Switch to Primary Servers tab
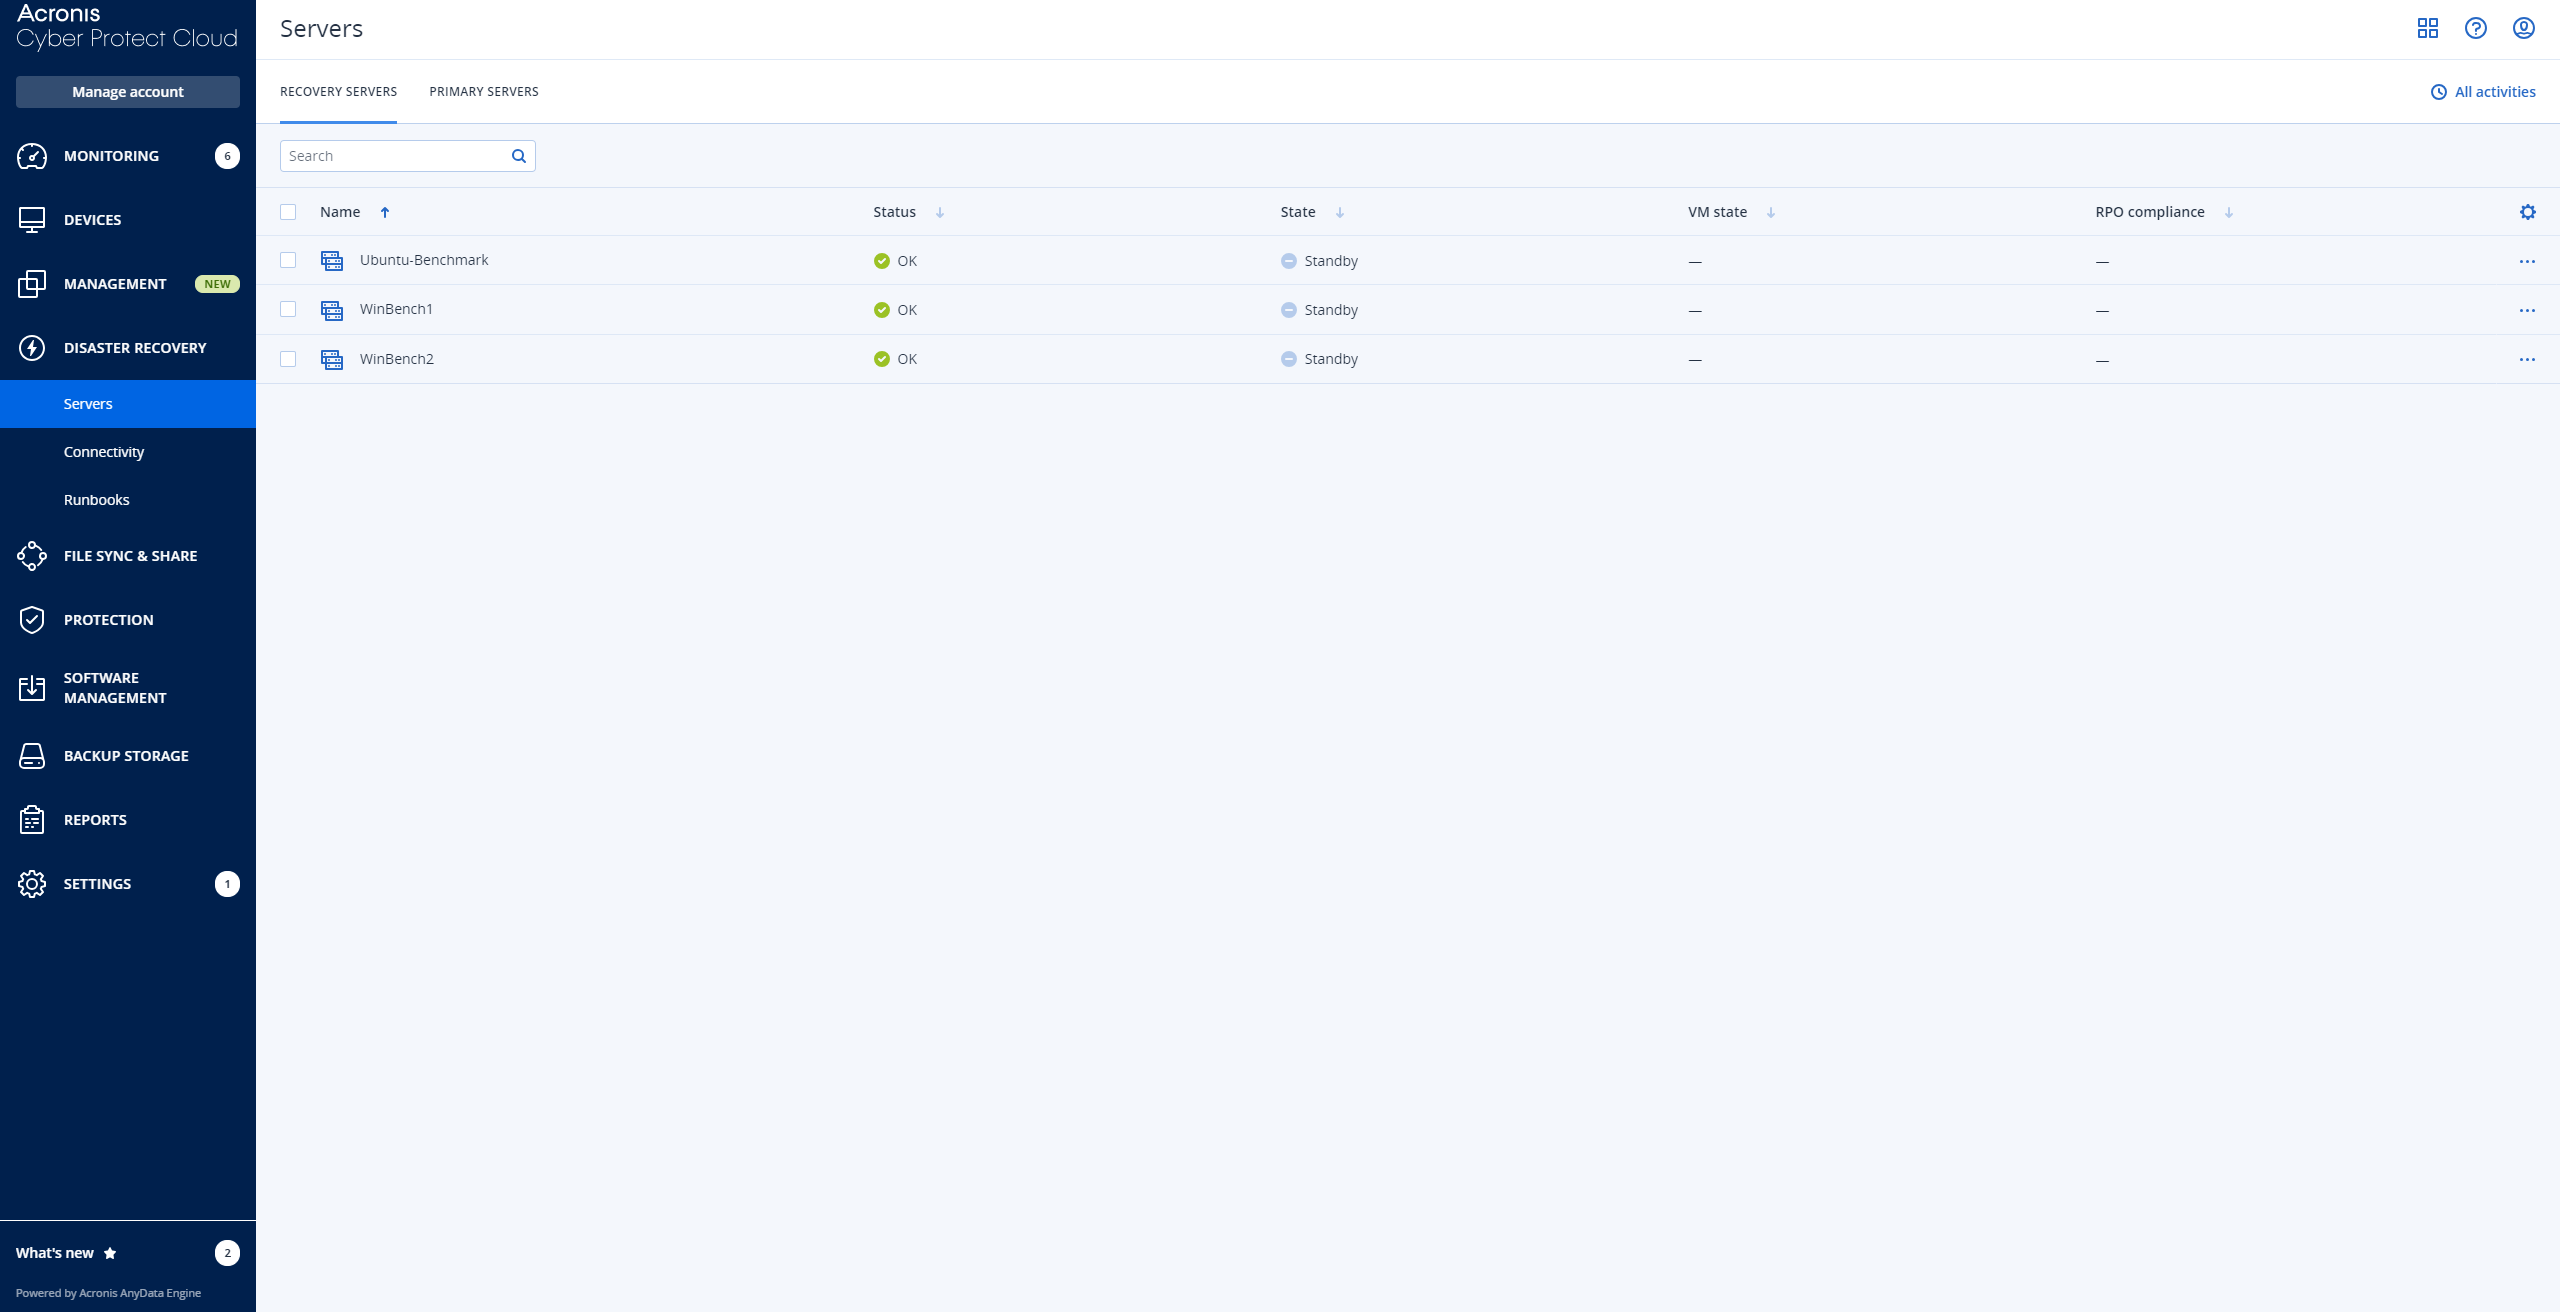Image resolution: width=2560 pixels, height=1312 pixels. coord(484,92)
